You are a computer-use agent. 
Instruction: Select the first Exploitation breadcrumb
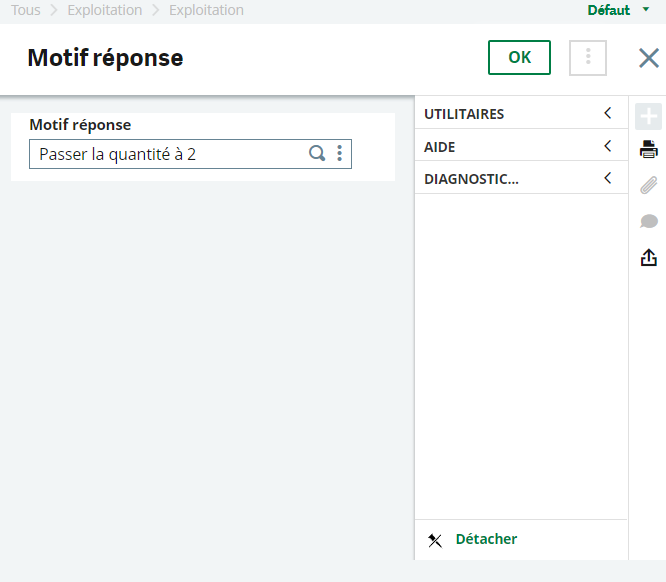[104, 10]
